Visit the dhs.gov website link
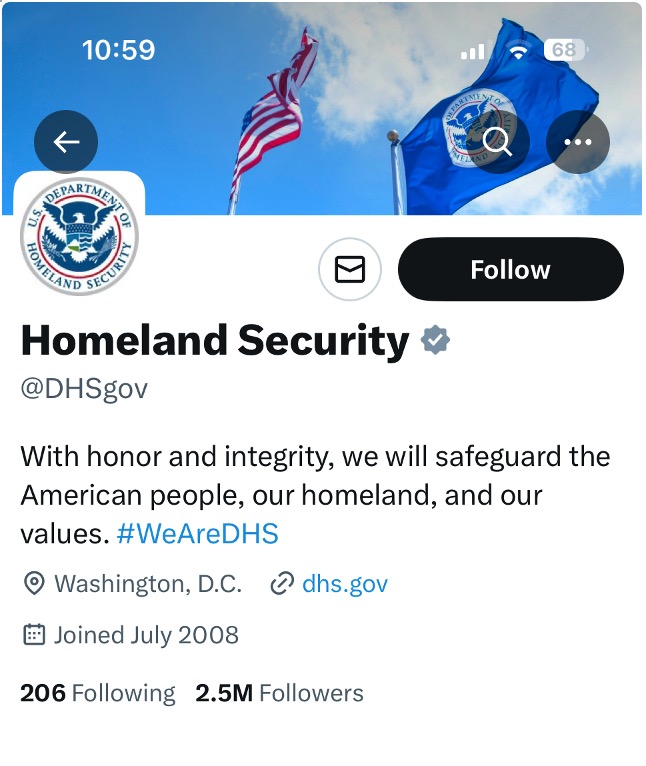 pos(344,584)
